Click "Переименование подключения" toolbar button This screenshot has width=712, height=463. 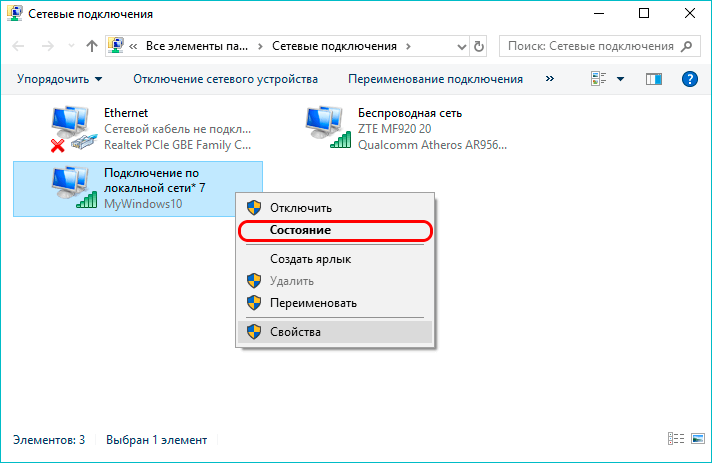pos(435,79)
